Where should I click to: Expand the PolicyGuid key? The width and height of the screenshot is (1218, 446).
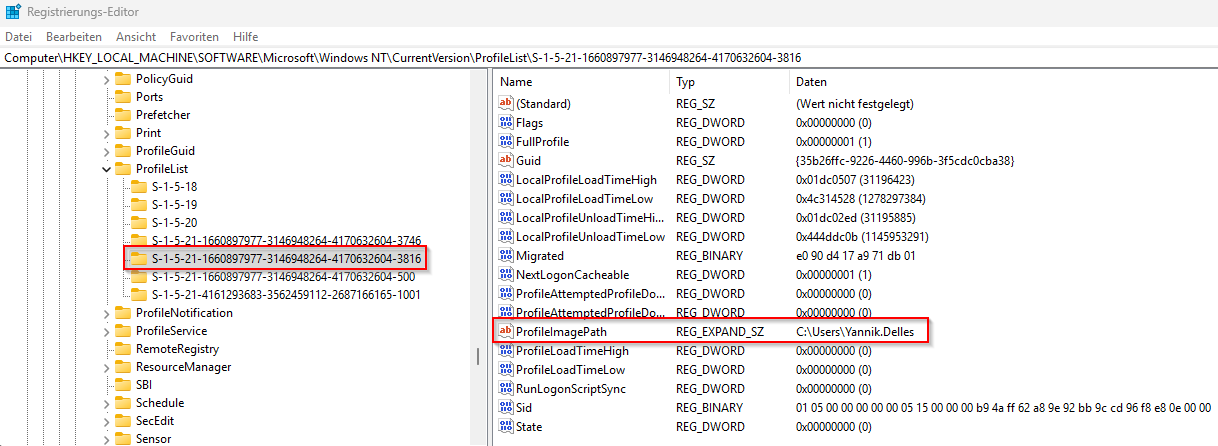[107, 79]
